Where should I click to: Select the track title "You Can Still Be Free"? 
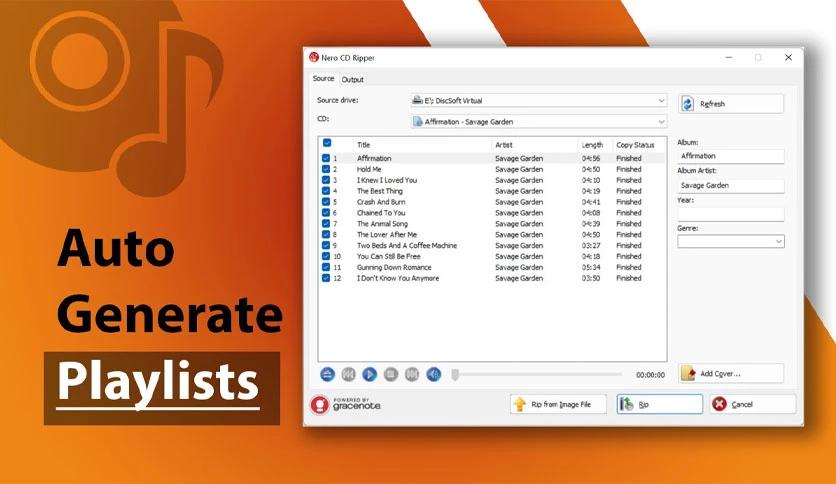(x=389, y=256)
